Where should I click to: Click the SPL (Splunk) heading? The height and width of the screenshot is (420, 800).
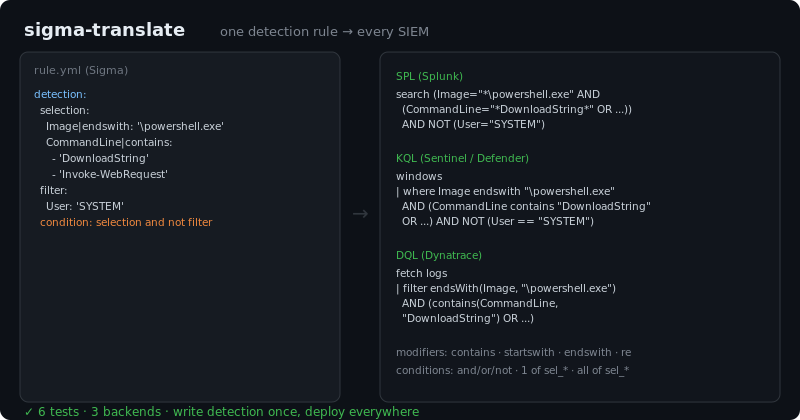430,77
